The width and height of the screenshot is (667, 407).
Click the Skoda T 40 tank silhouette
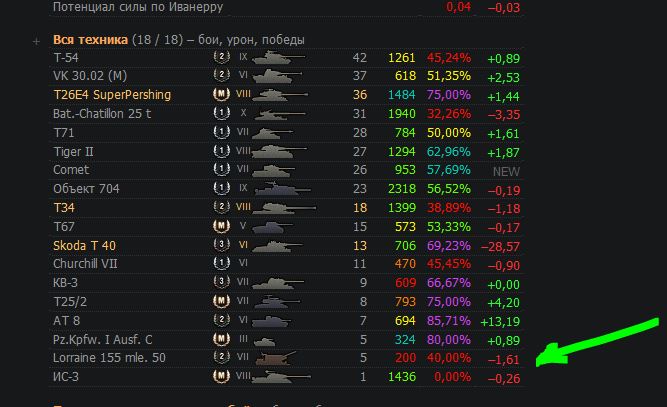pos(277,246)
